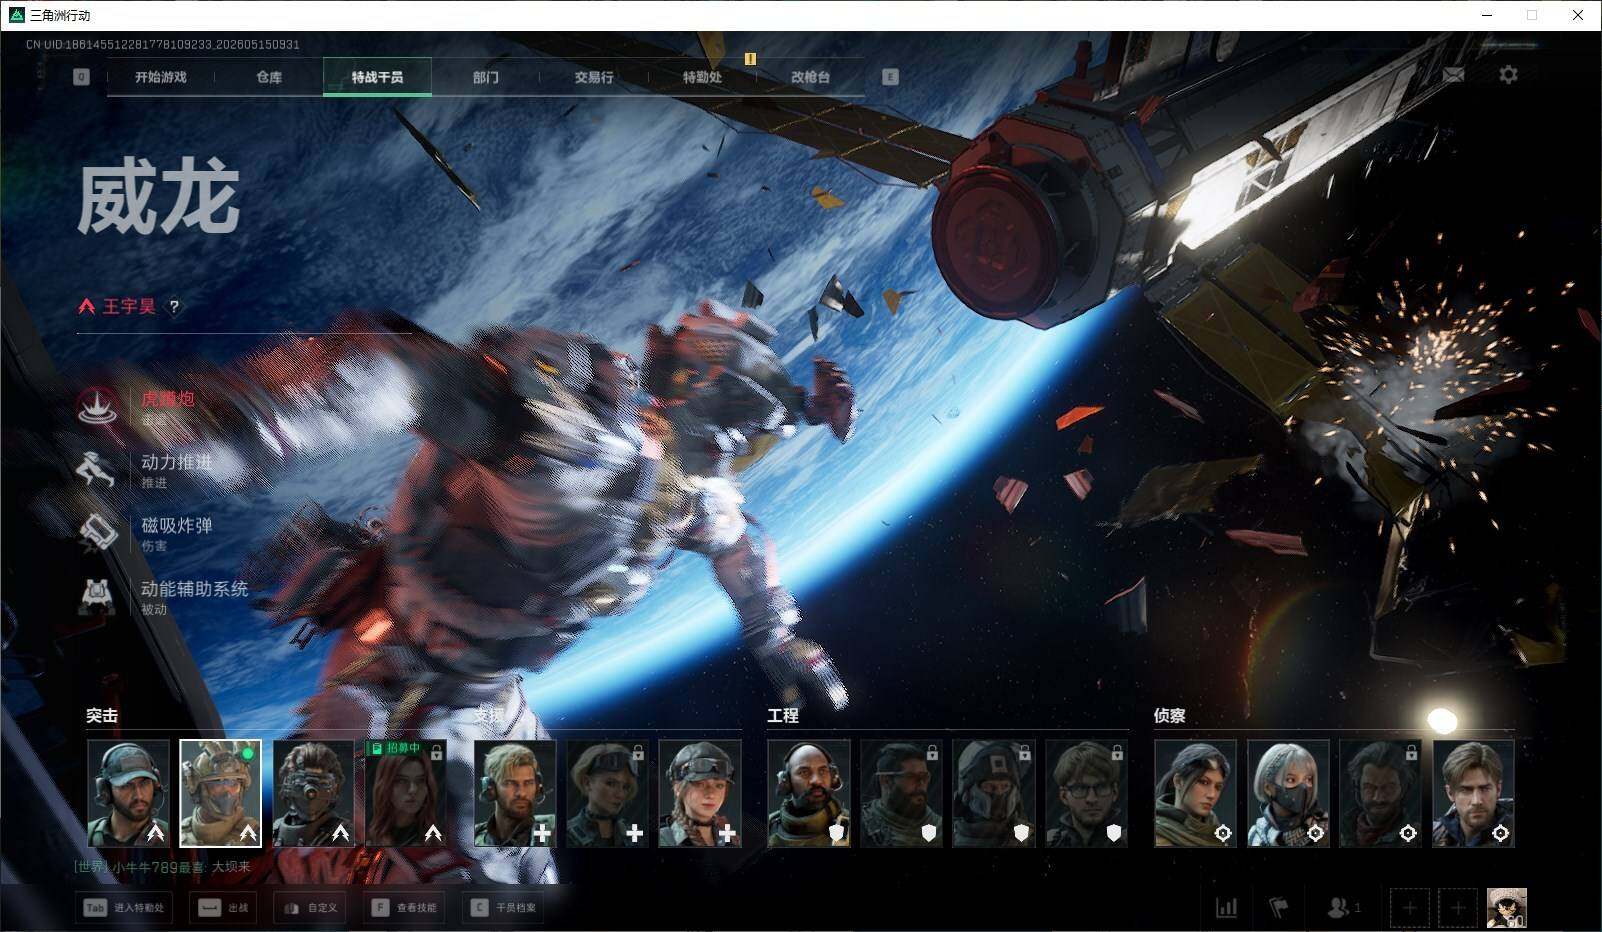Viewport: 1602px width, 932px height.
Task: Select the 动力推进 skill icon
Action: [97, 470]
